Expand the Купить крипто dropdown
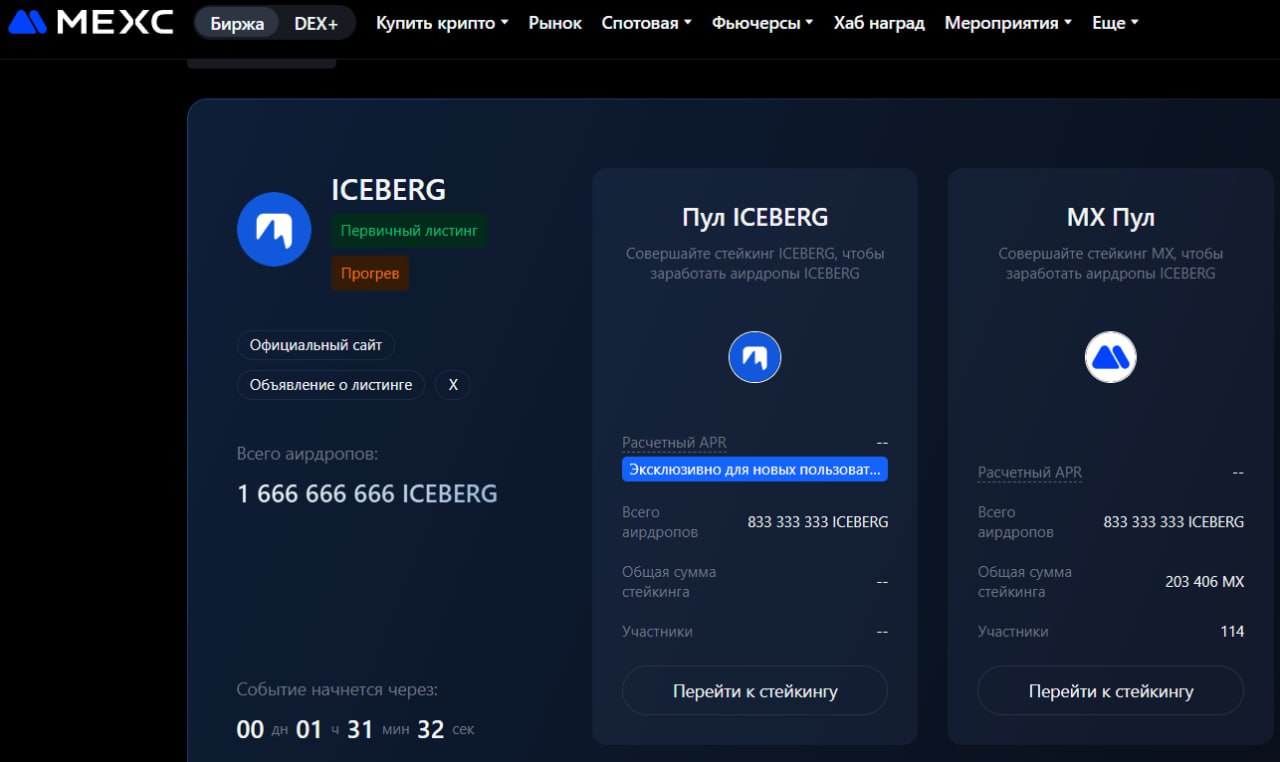The width and height of the screenshot is (1280, 762). click(442, 22)
